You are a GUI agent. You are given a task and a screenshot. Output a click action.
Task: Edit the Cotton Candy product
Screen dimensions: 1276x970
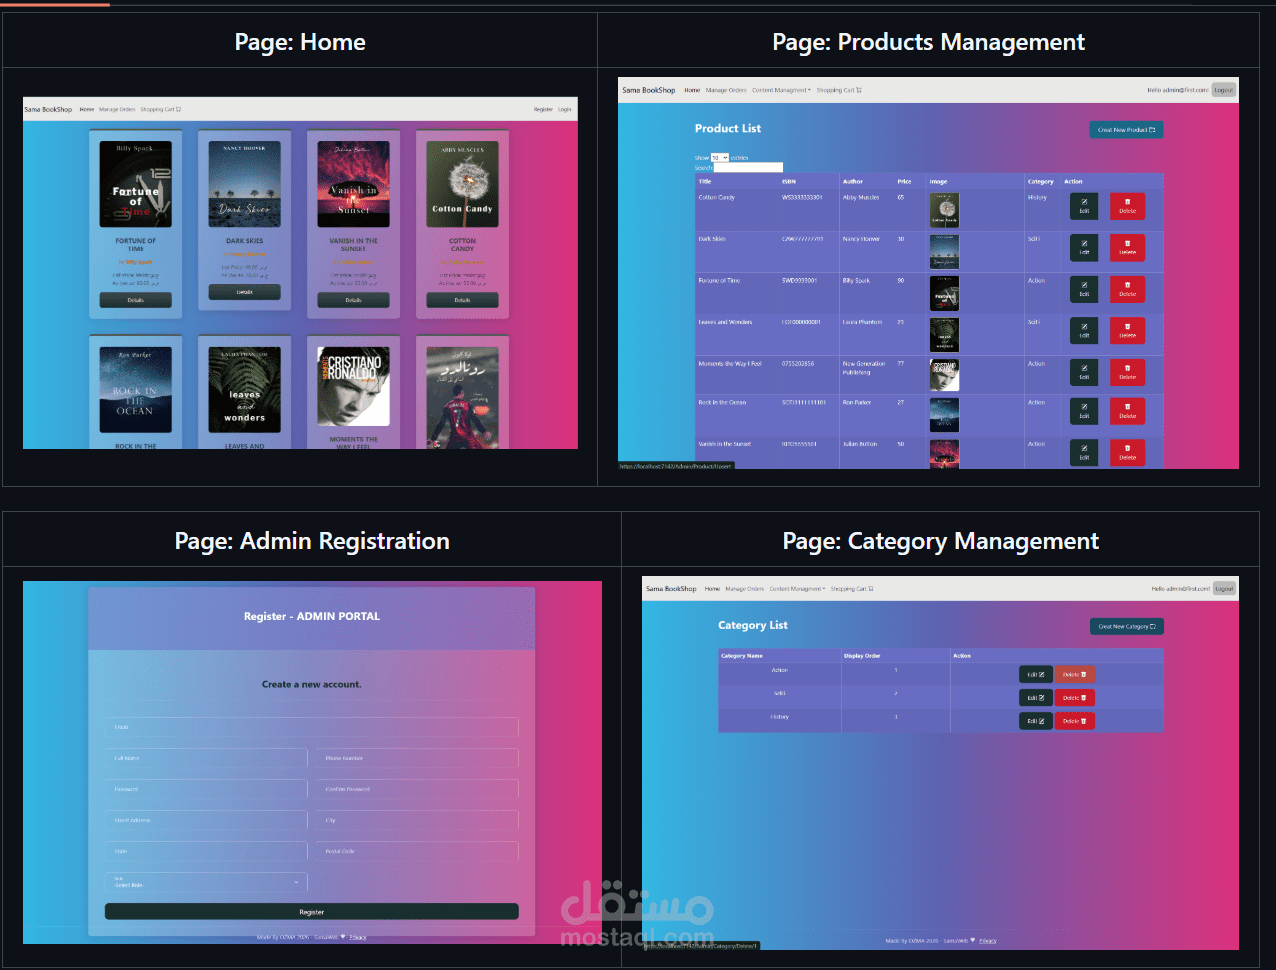pos(1084,206)
